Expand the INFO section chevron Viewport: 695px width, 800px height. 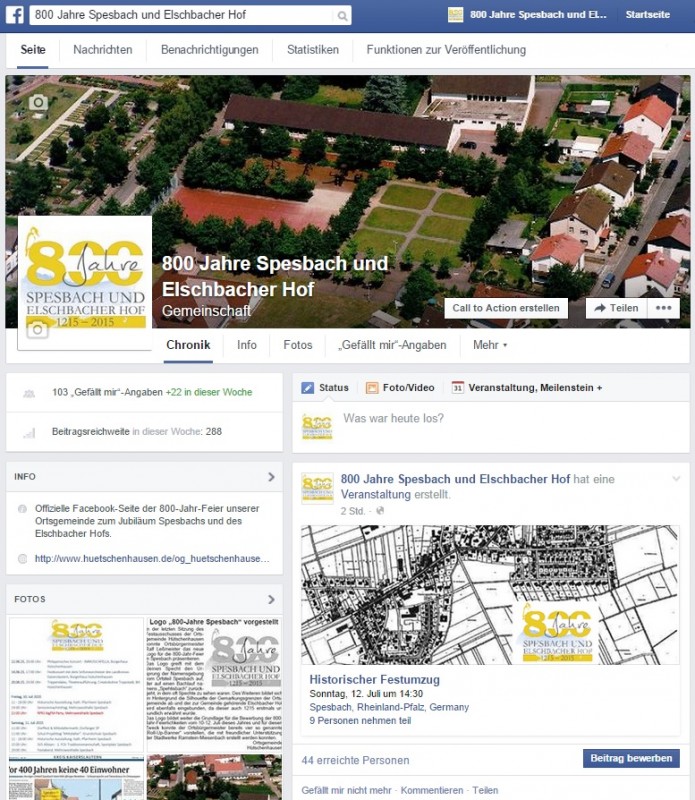(271, 477)
